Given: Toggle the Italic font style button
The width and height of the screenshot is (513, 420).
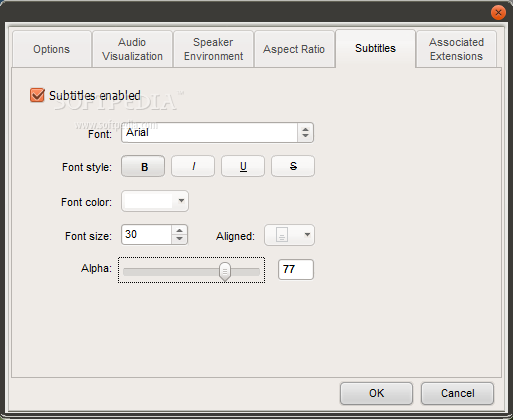Looking at the screenshot, I should pos(193,166).
